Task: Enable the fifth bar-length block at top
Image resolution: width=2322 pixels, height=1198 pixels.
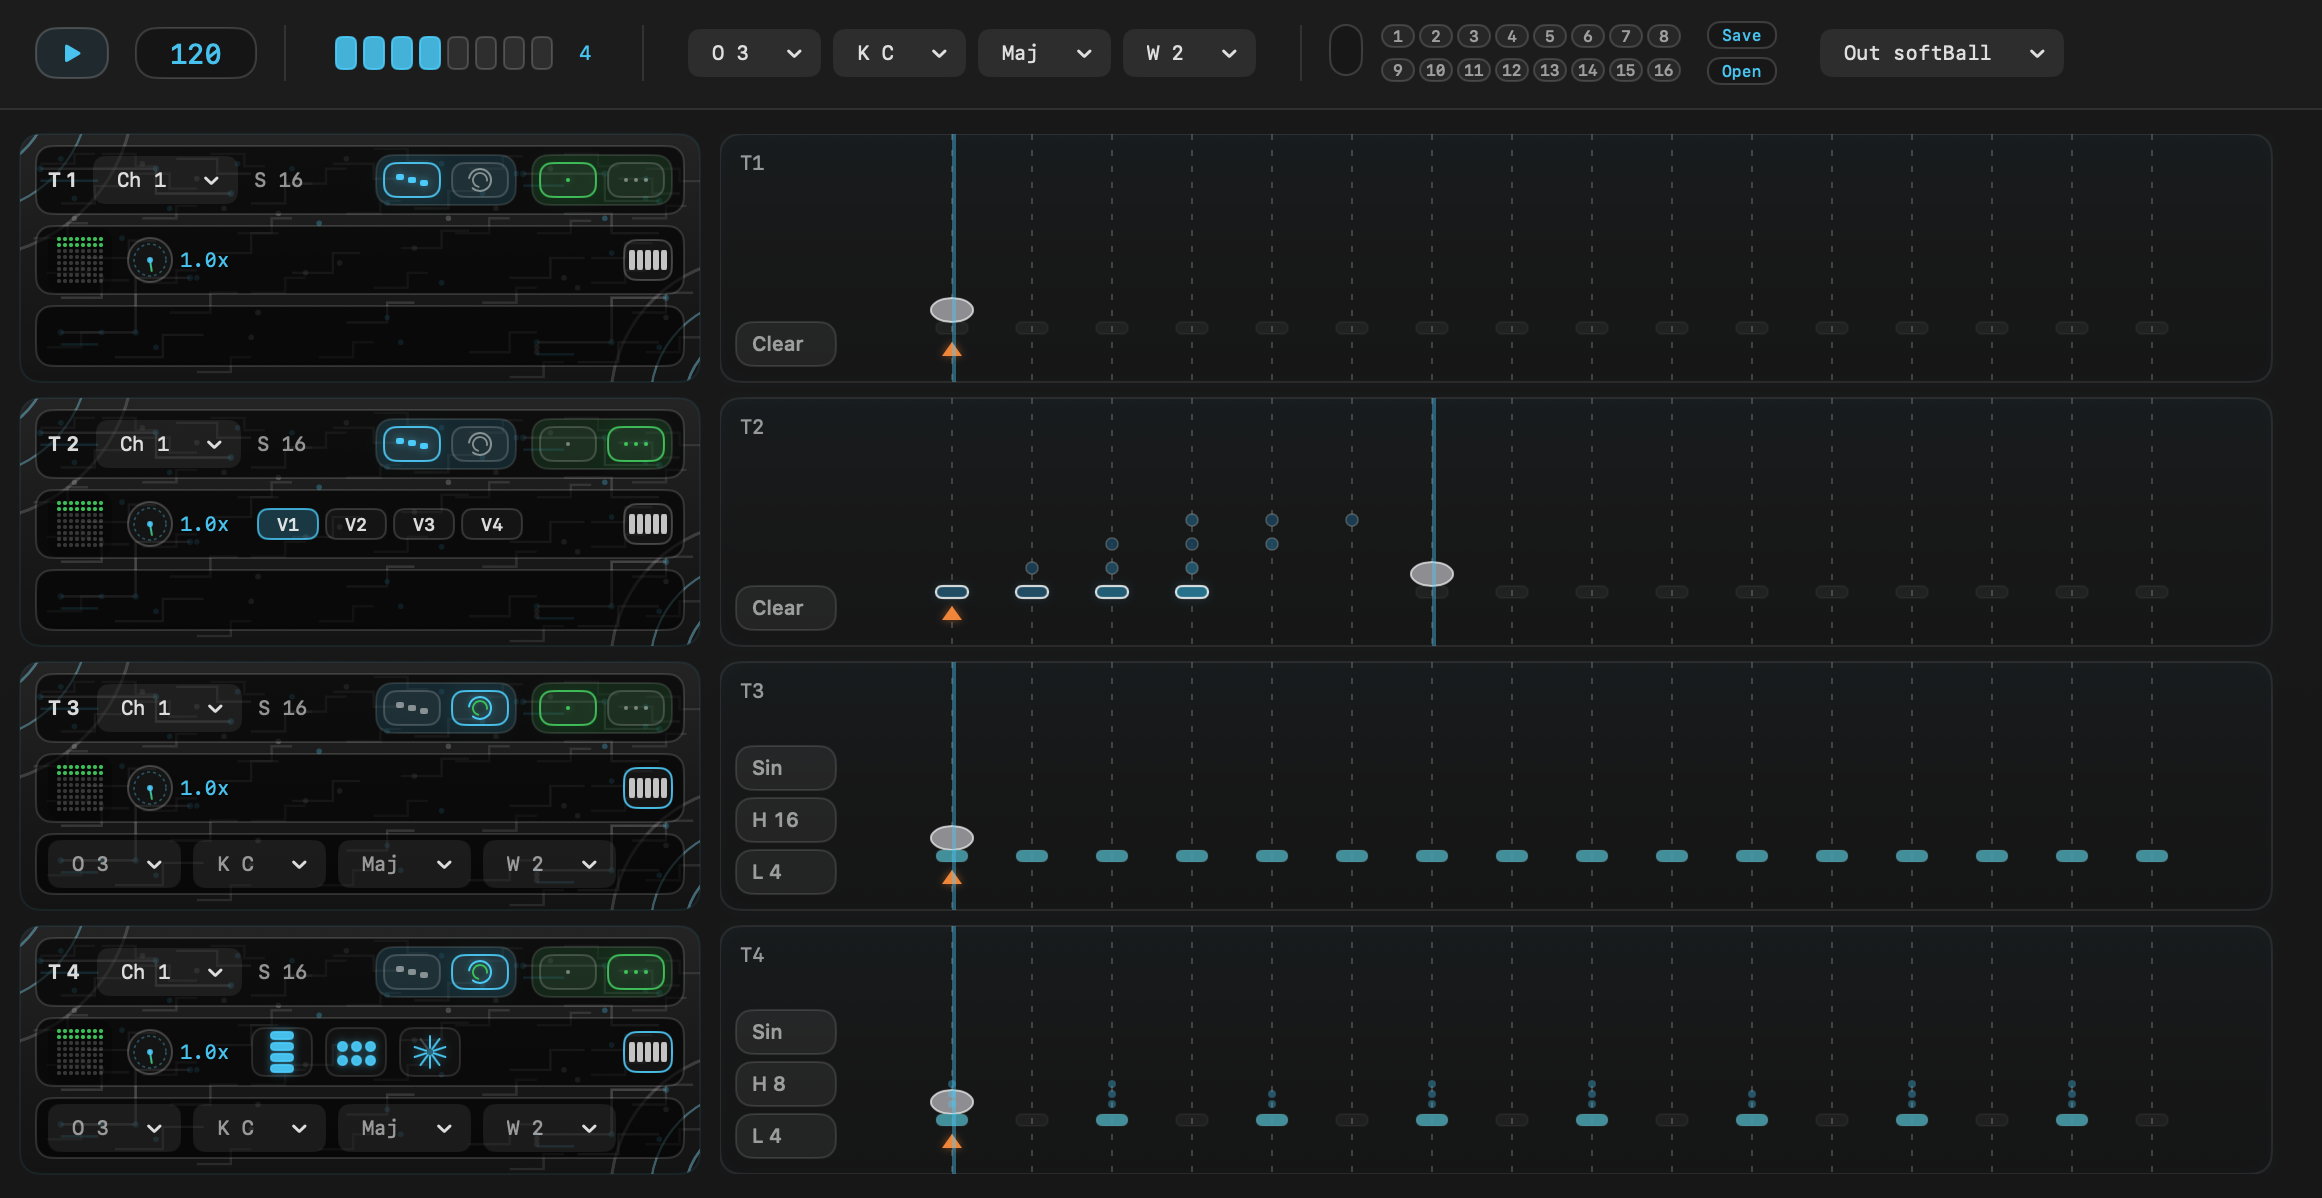Action: (x=458, y=53)
